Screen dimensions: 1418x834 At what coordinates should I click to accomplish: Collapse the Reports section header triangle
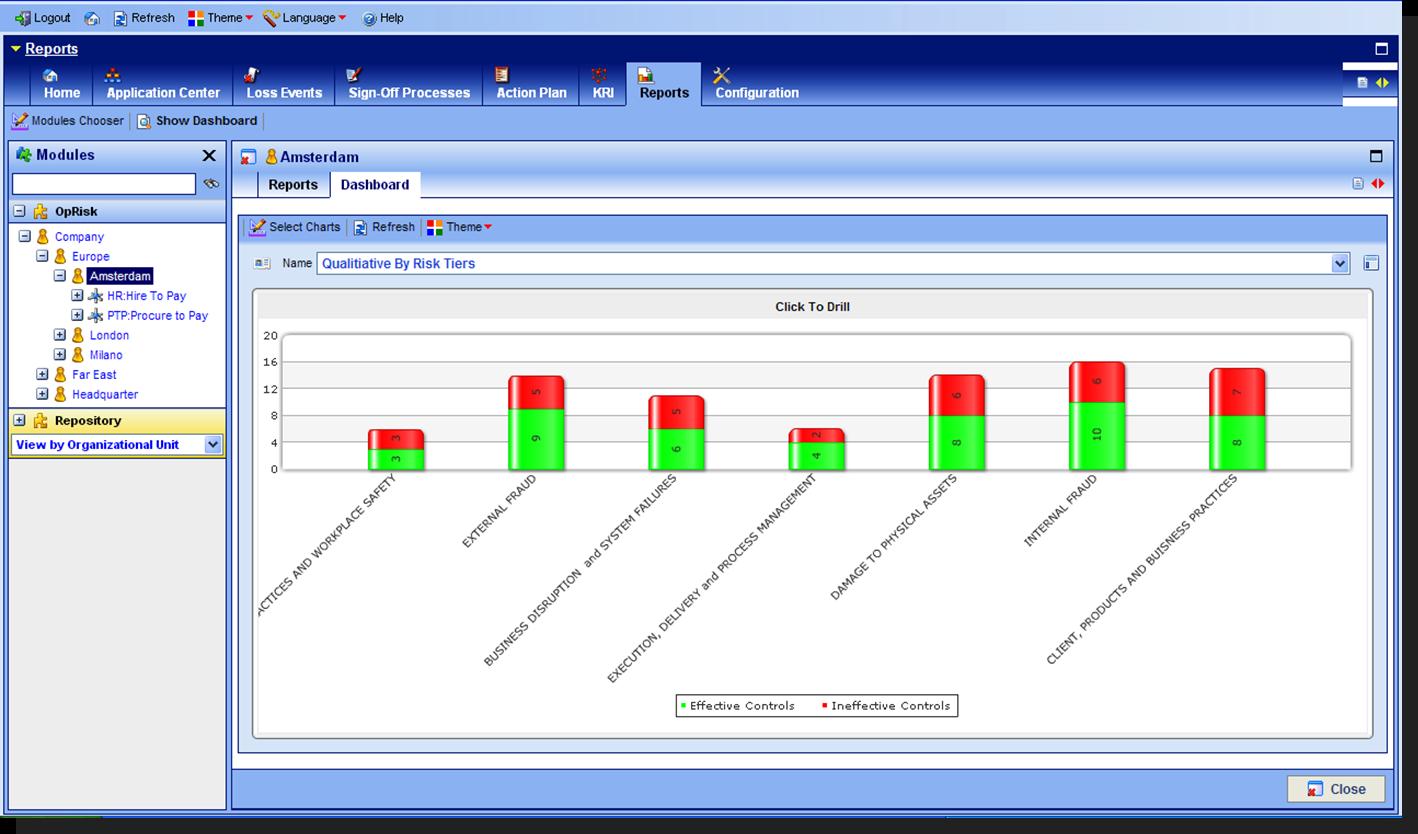click(16, 49)
